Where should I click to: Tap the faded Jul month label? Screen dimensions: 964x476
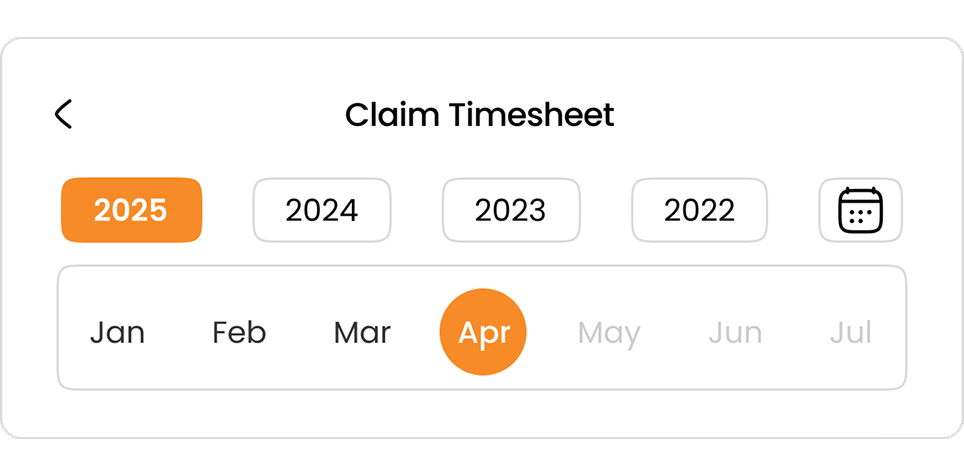(851, 333)
